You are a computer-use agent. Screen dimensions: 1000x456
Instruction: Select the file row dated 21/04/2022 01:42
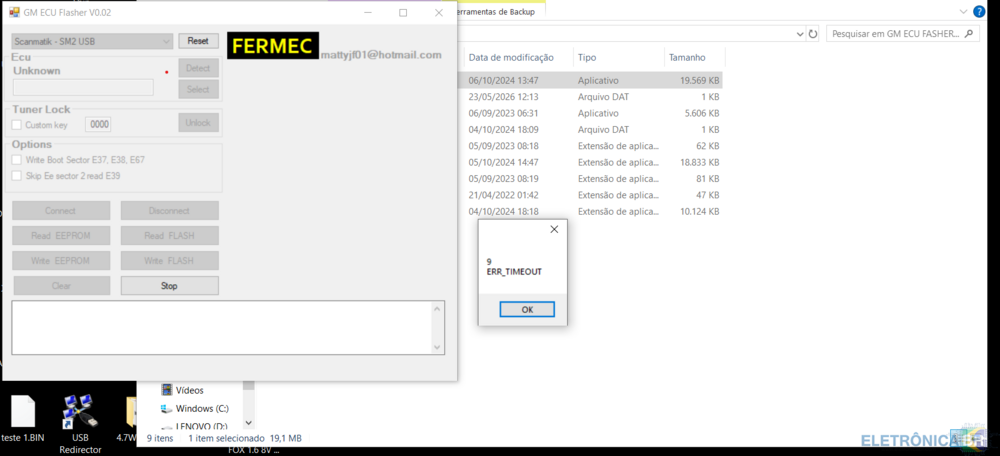pos(590,195)
